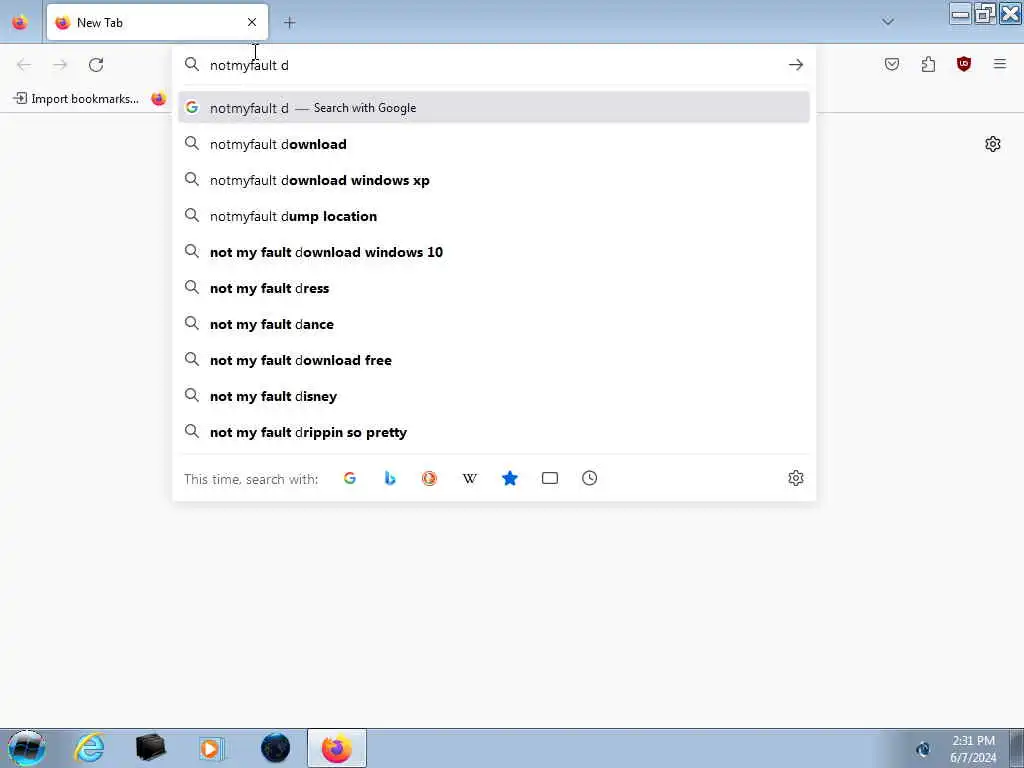Search this time with Wikipedia icon
The height and width of the screenshot is (768, 1024).
pyautogui.click(x=470, y=479)
